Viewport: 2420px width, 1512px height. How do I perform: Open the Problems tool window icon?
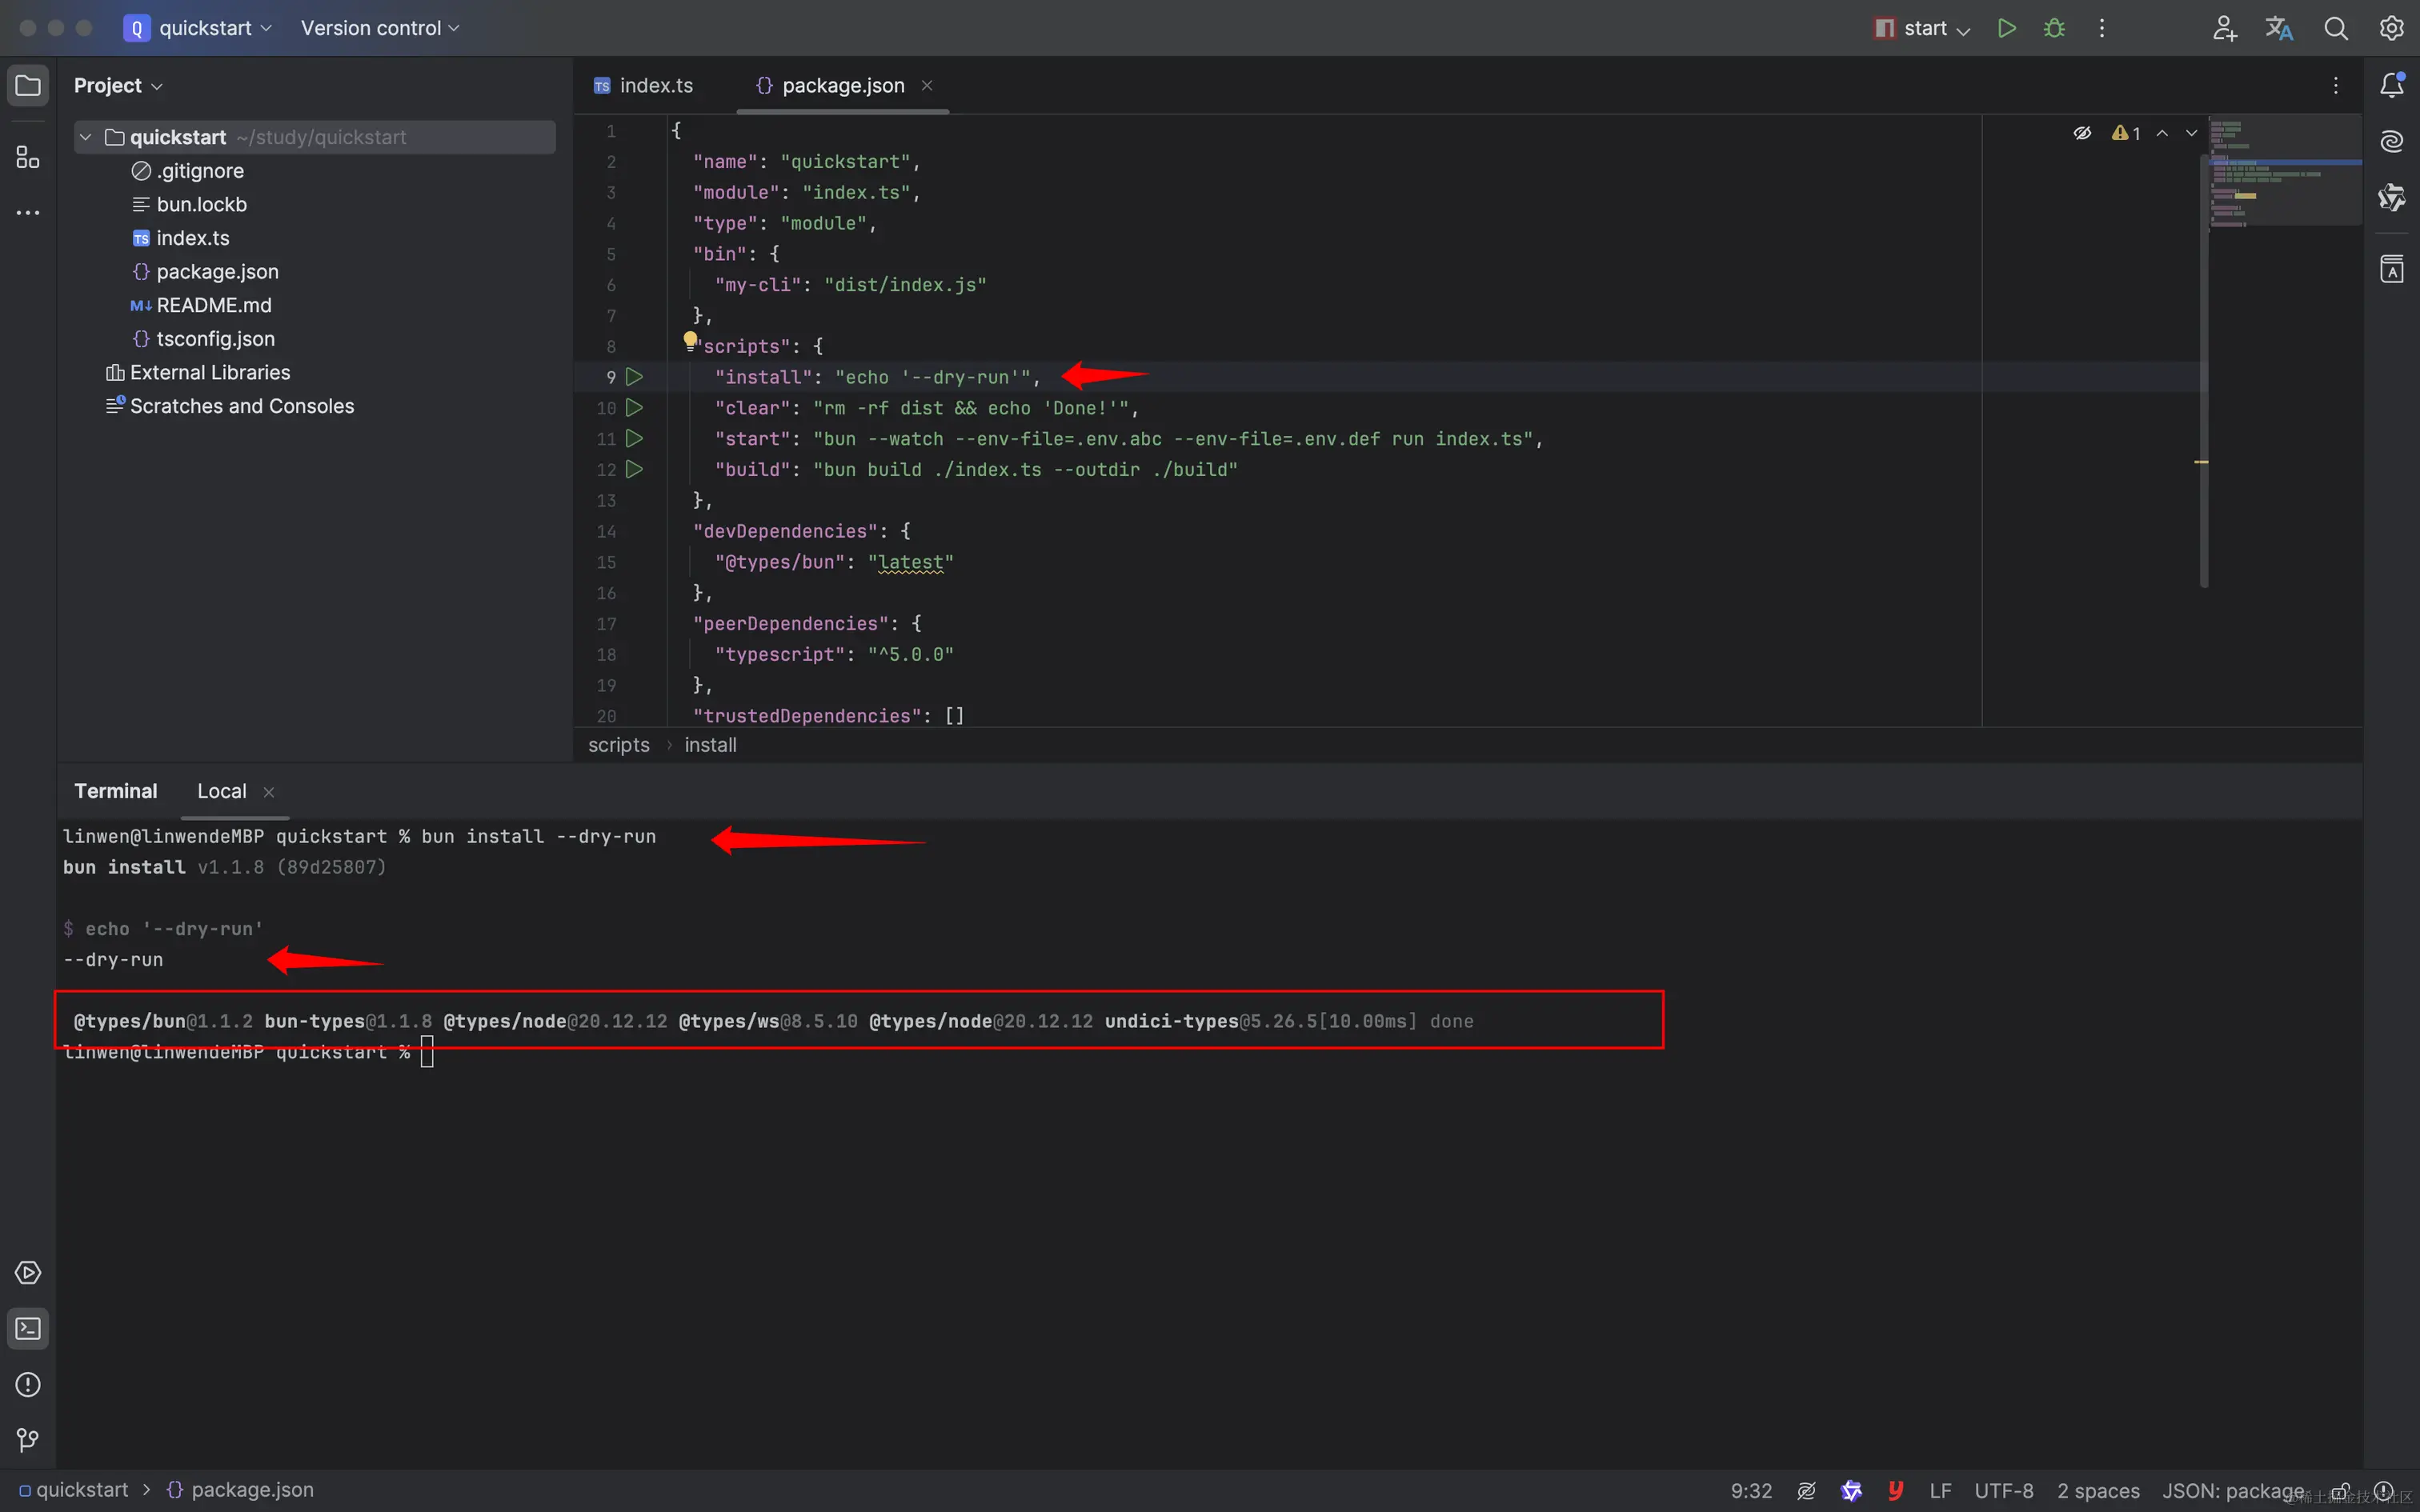28,1384
